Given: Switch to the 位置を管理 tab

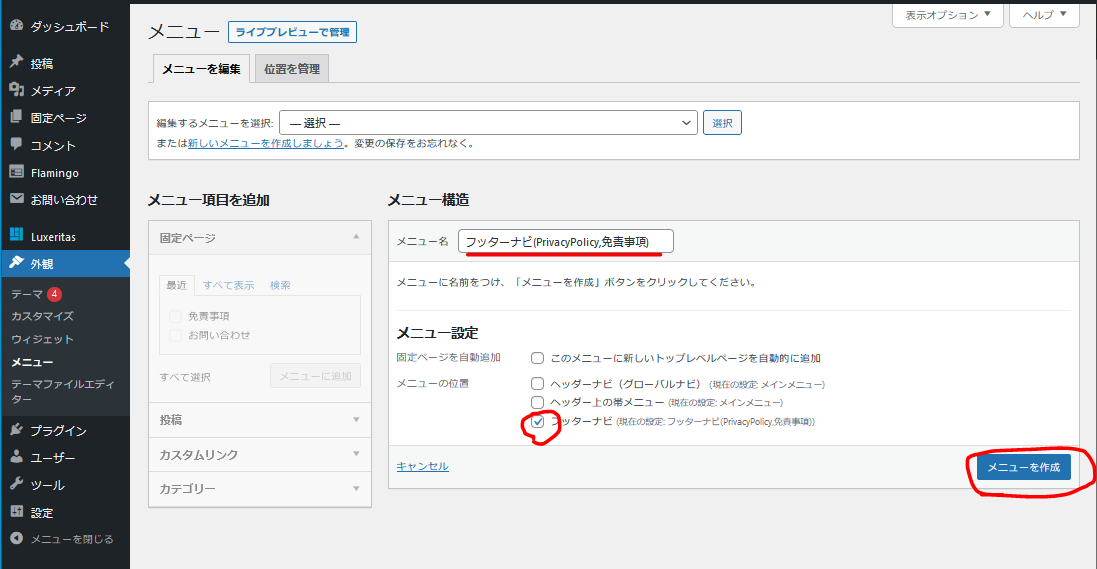Looking at the screenshot, I should (x=292, y=69).
